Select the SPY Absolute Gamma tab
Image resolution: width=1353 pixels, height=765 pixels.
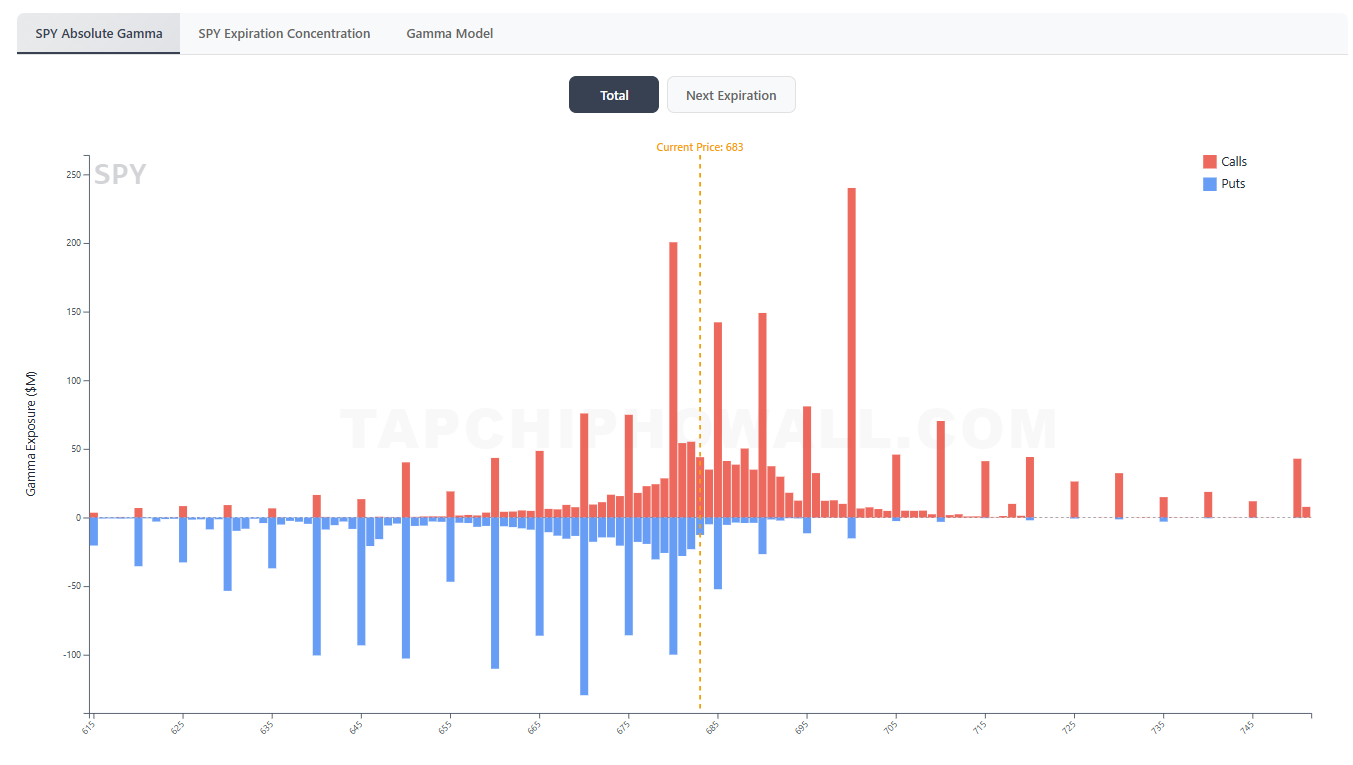point(99,34)
